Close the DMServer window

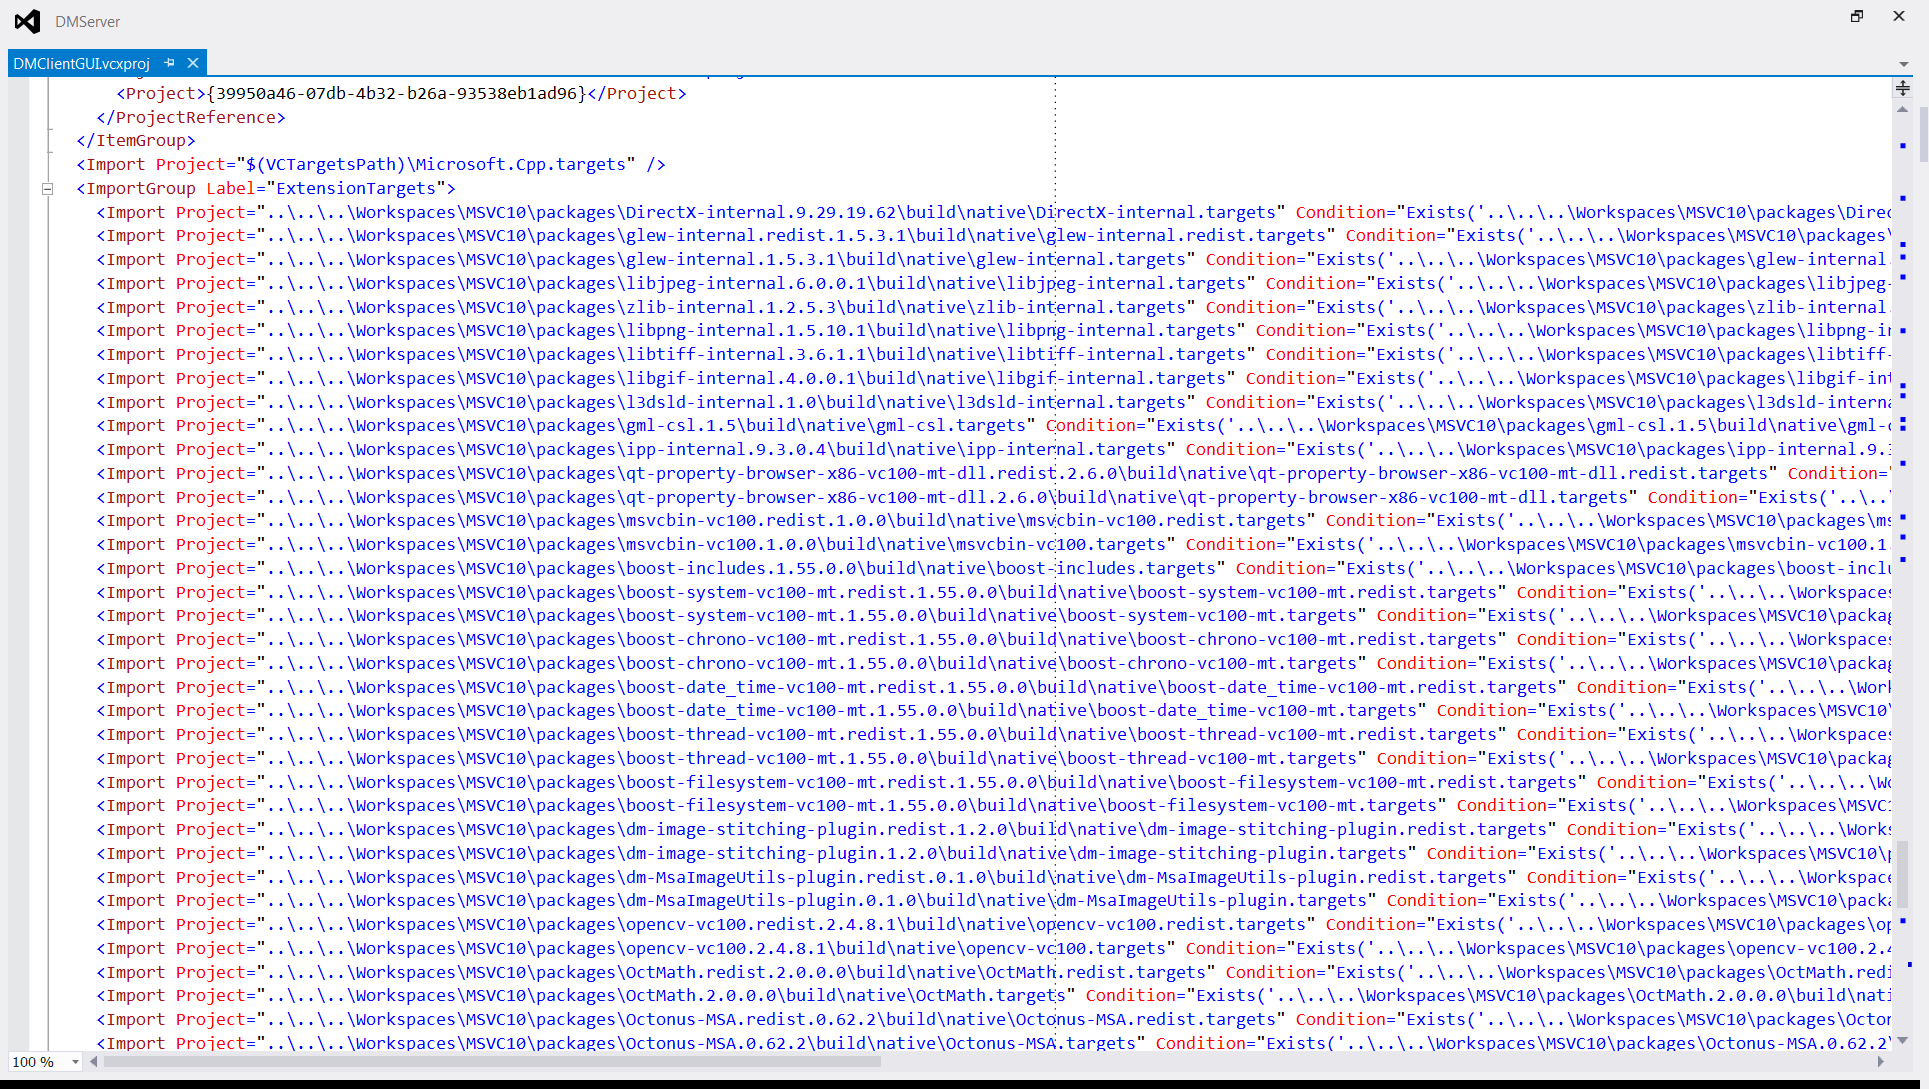(x=1899, y=16)
